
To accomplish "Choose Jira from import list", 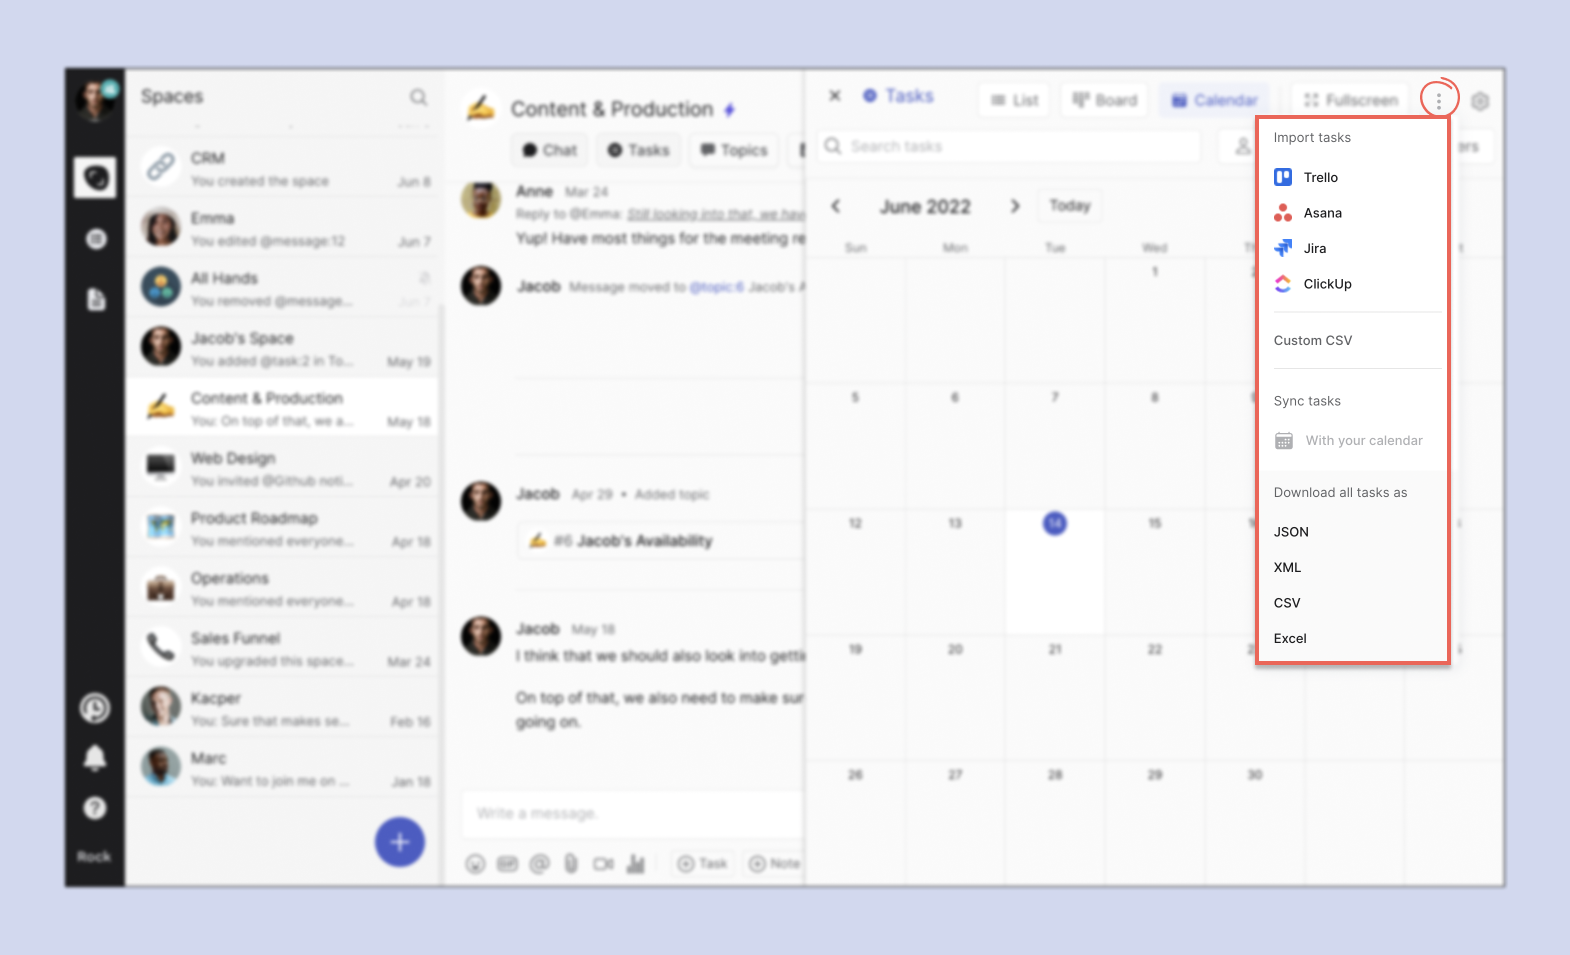I will [x=1314, y=248].
